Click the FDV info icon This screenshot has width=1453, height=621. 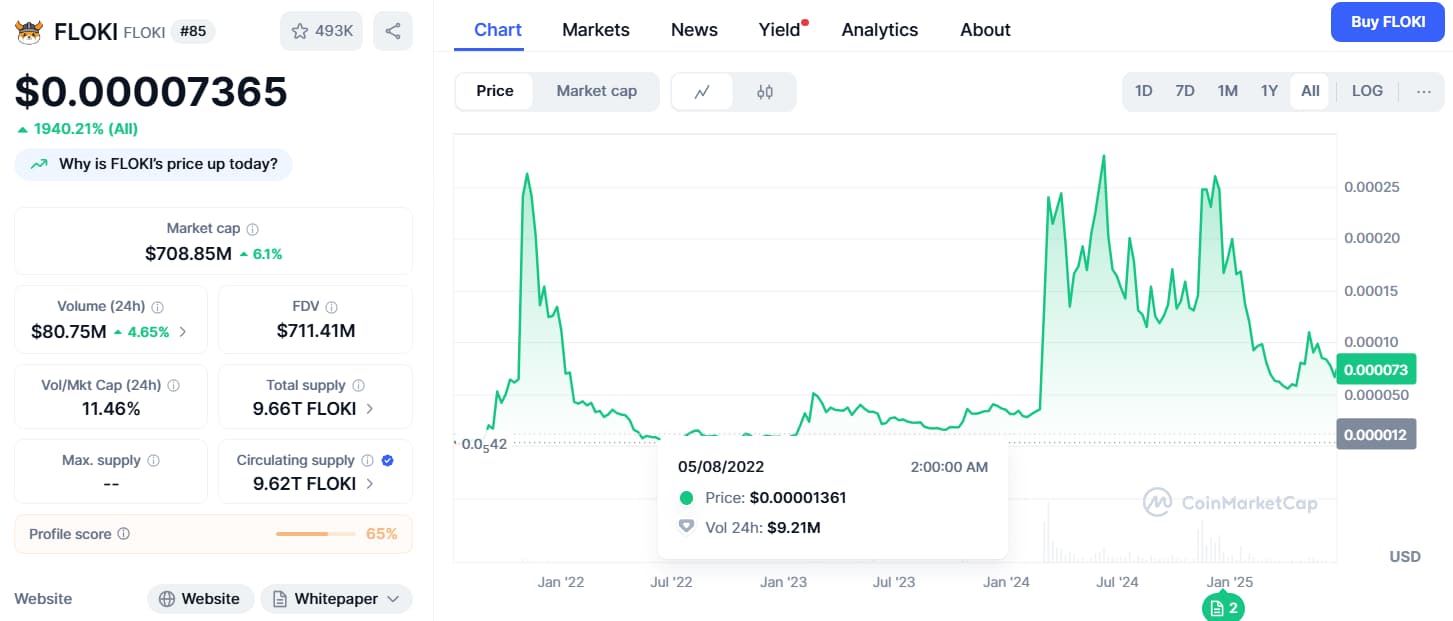coord(332,307)
